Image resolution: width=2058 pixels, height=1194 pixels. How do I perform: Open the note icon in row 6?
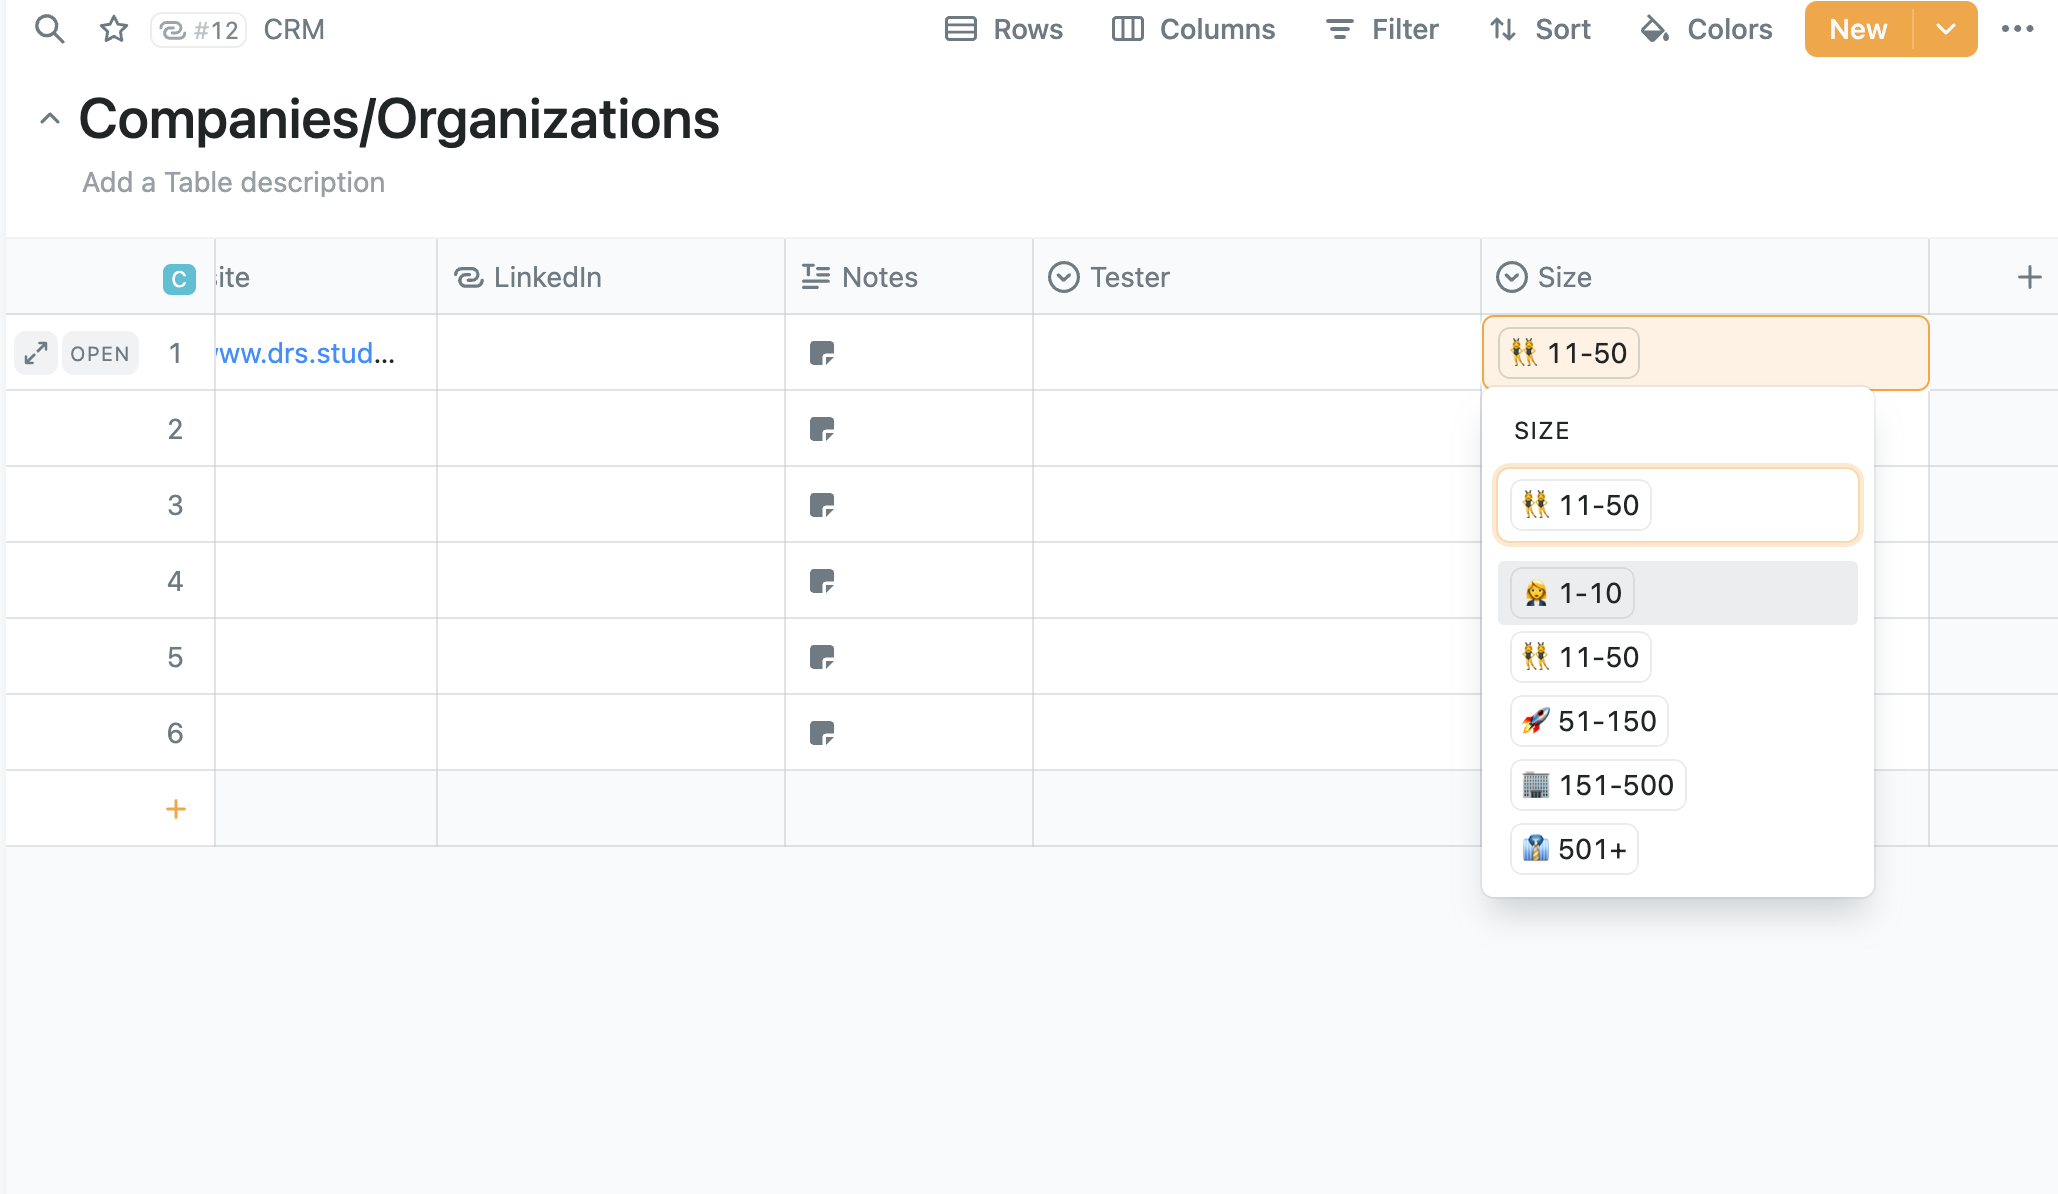(x=822, y=733)
